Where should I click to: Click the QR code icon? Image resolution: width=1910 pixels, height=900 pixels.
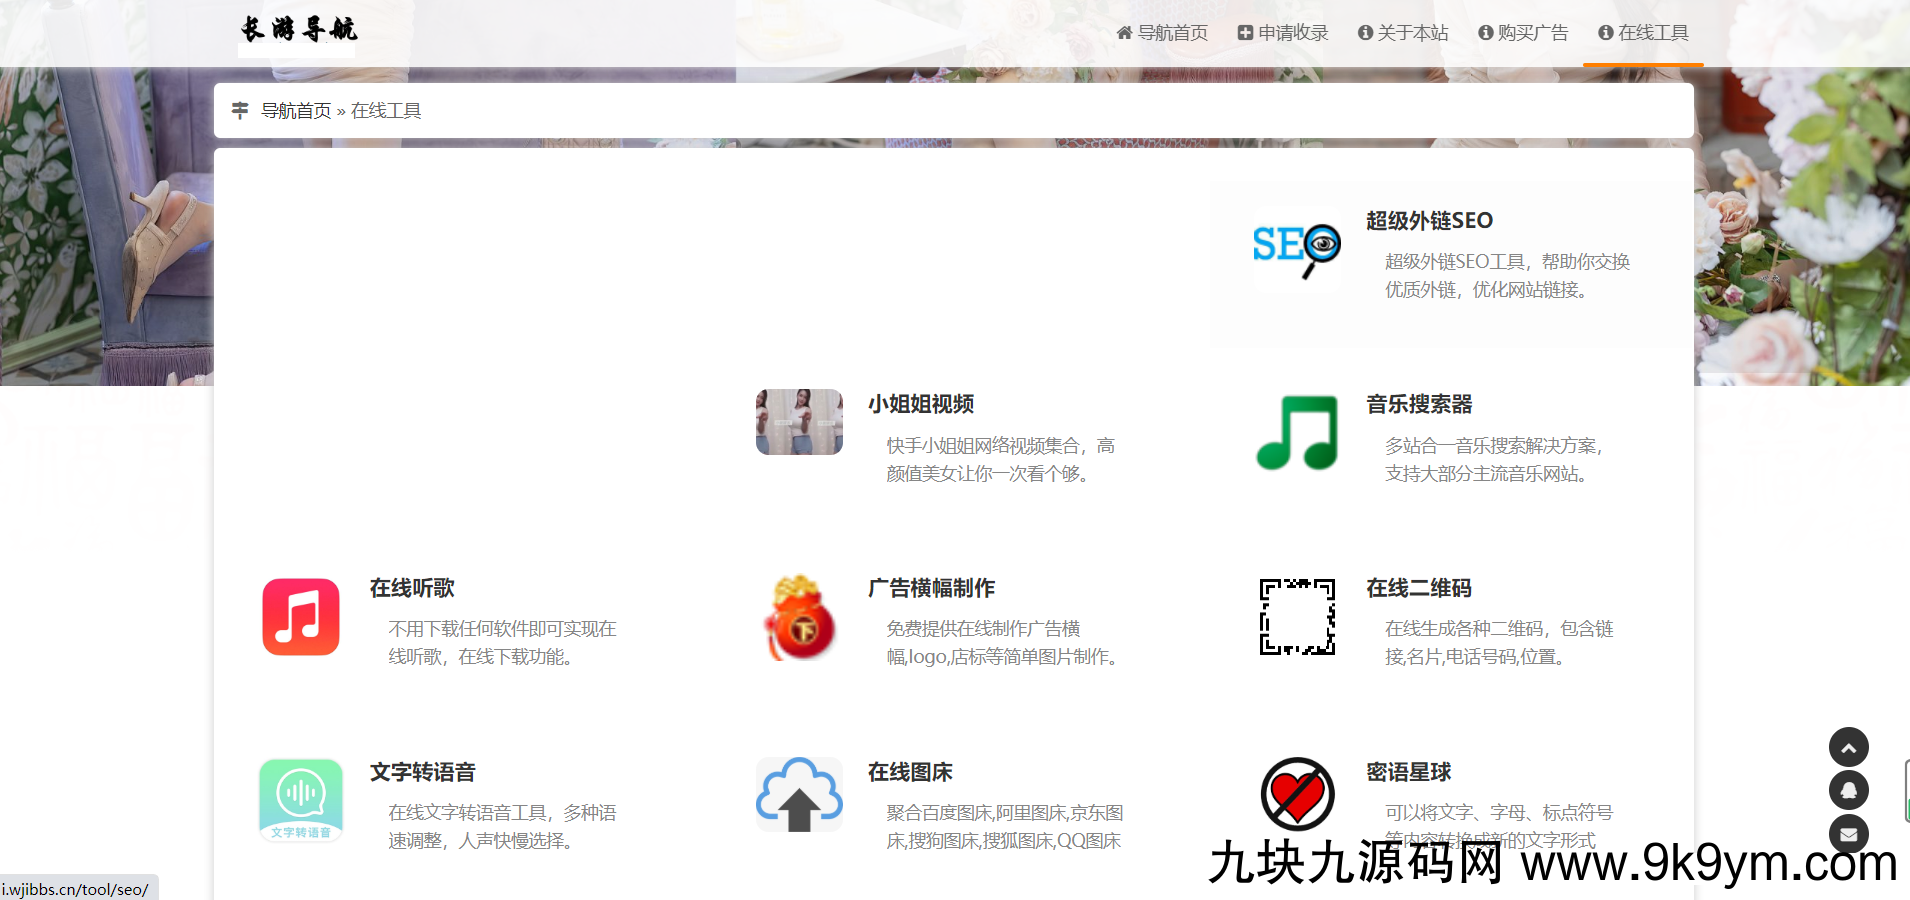tap(1296, 617)
